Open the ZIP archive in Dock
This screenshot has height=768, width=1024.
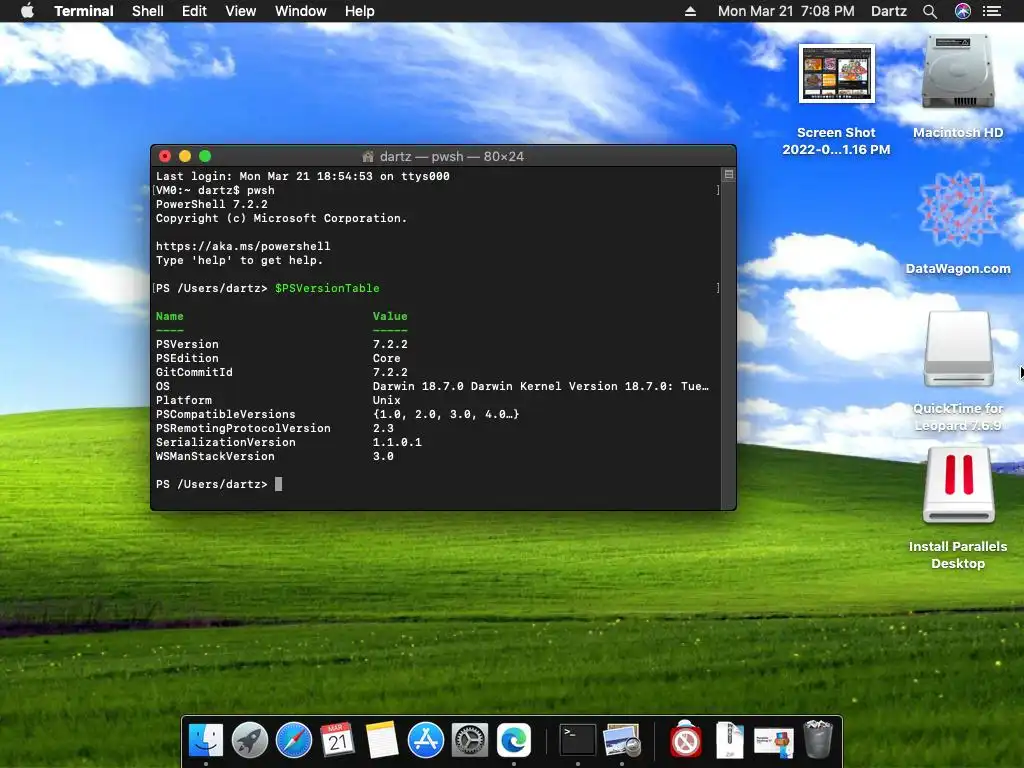[x=729, y=740]
